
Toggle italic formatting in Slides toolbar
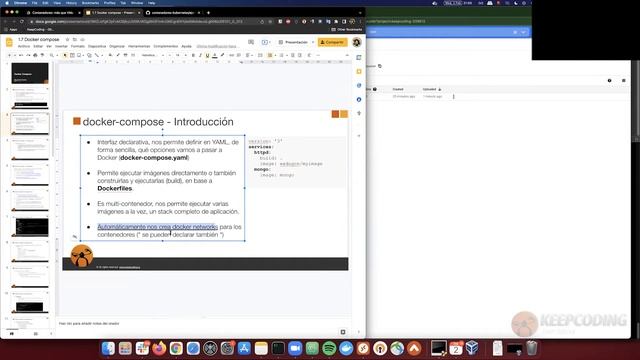click(x=200, y=55)
